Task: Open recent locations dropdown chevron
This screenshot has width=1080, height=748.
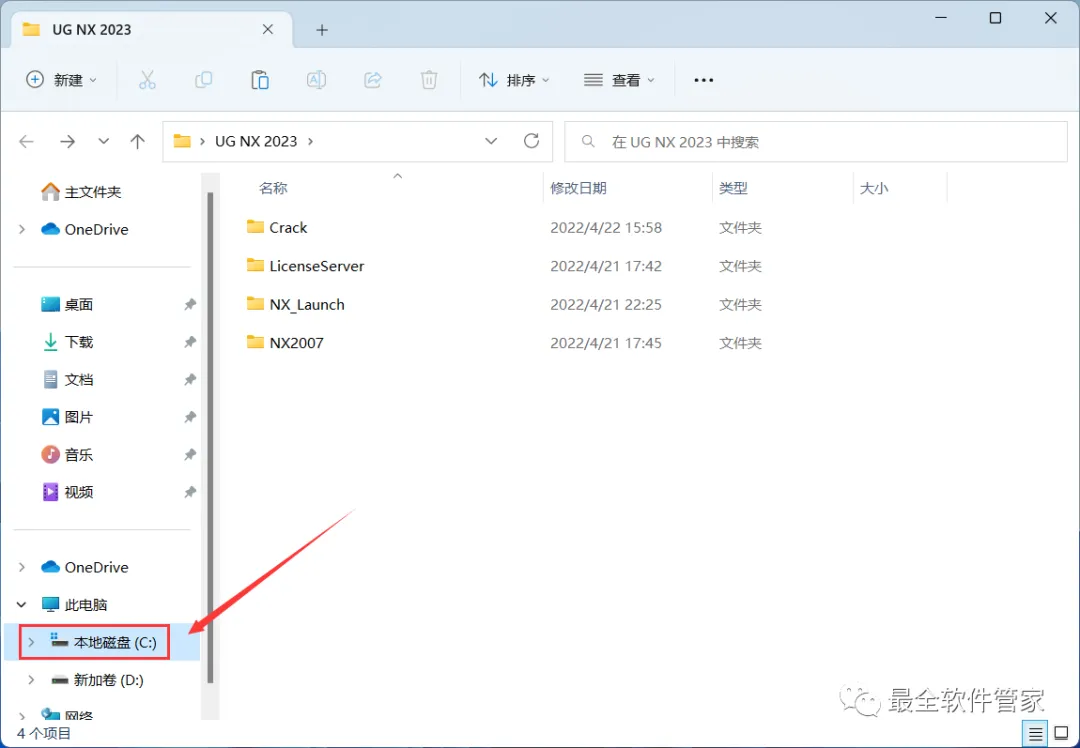Action: coord(103,141)
